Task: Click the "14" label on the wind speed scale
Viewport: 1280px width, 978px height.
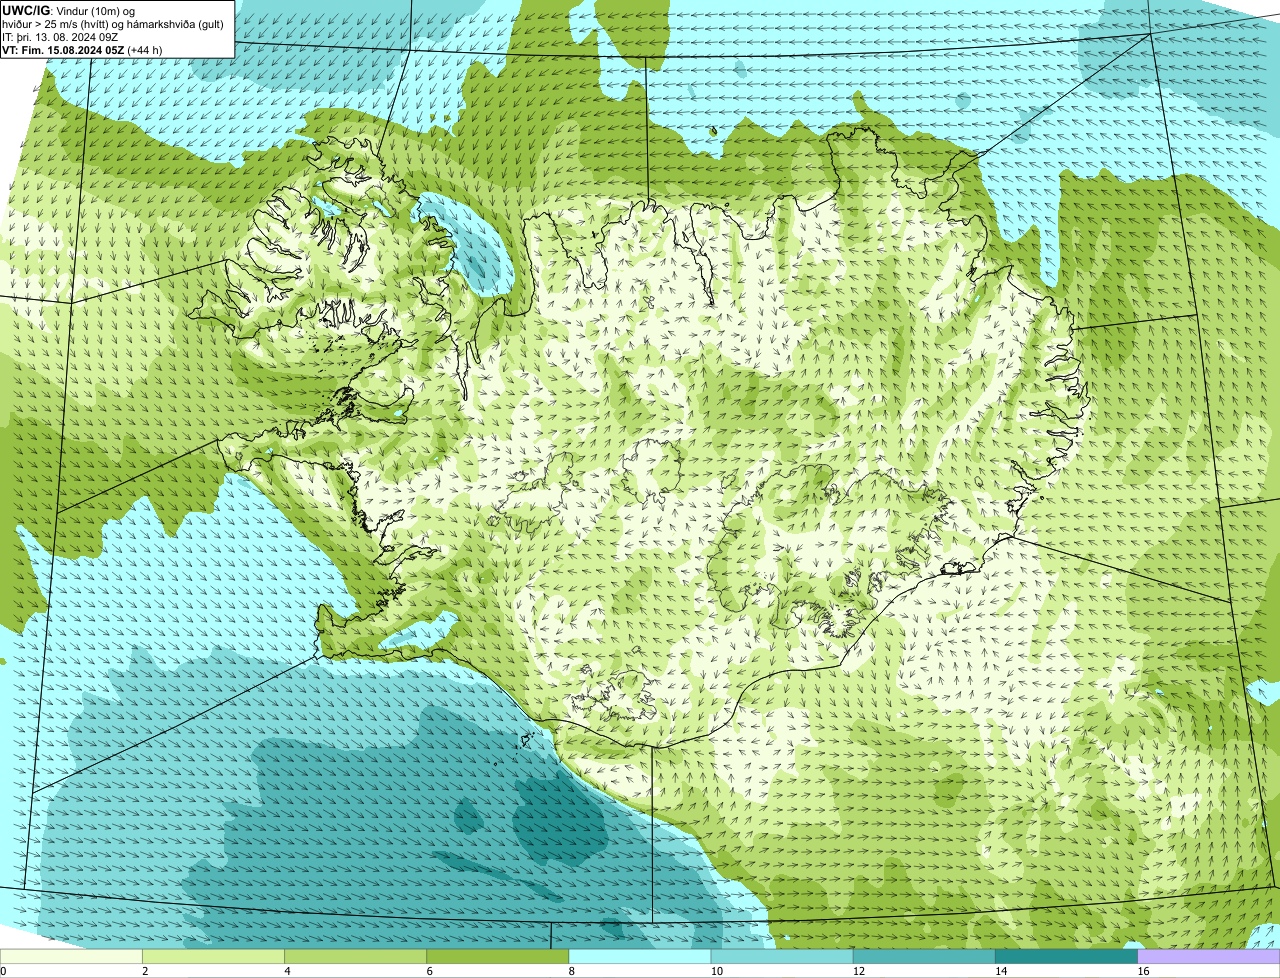Action: coord(1001,971)
